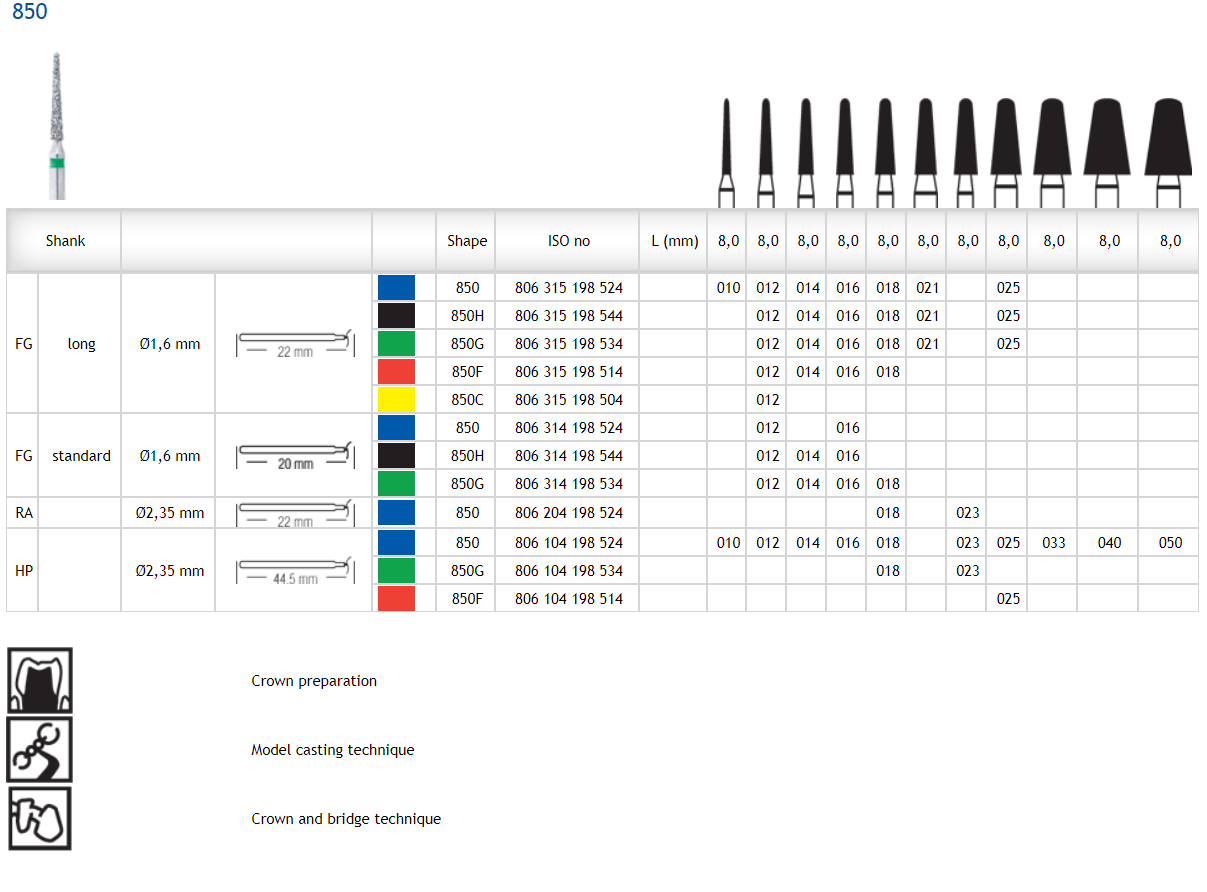1207x892 pixels.
Task: Select the 44.5 mm HP shank diagram
Action: coord(294,571)
